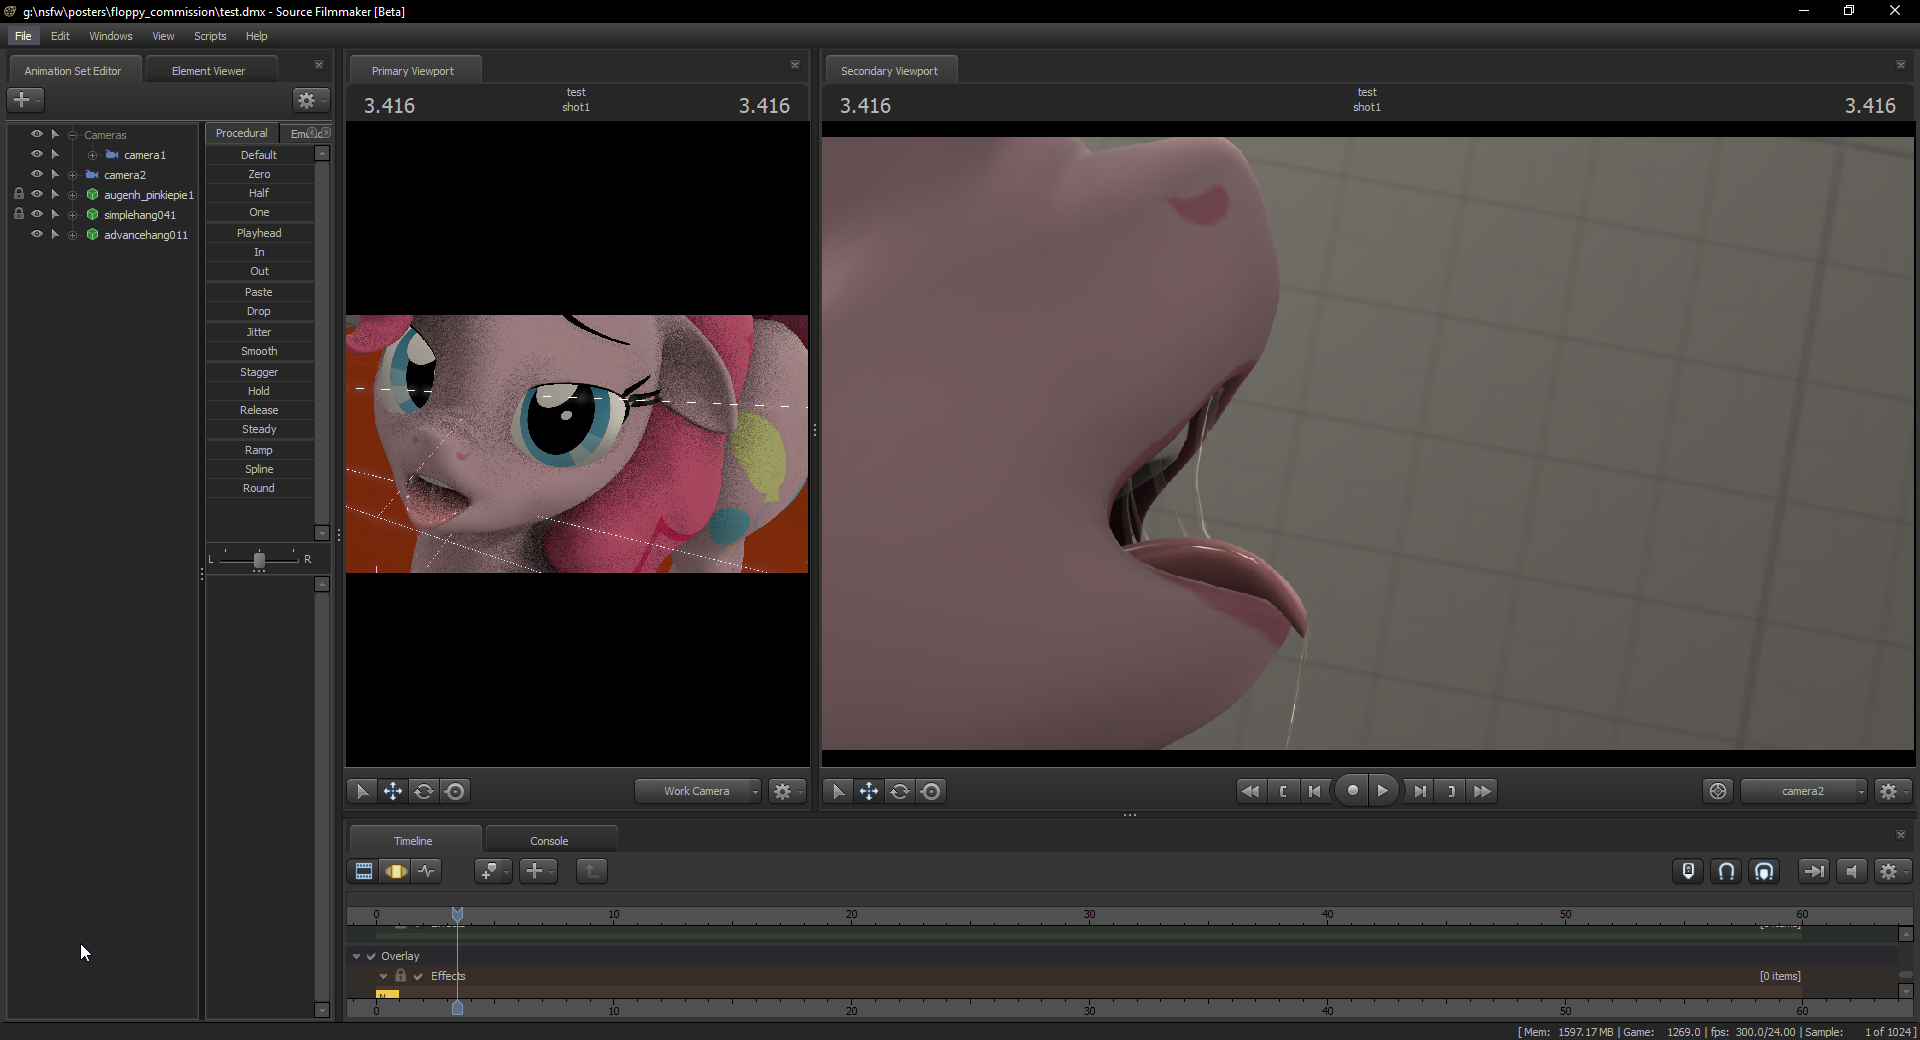The height and width of the screenshot is (1040, 1920).
Task: Apply the Jitter procedural preset
Action: (259, 332)
